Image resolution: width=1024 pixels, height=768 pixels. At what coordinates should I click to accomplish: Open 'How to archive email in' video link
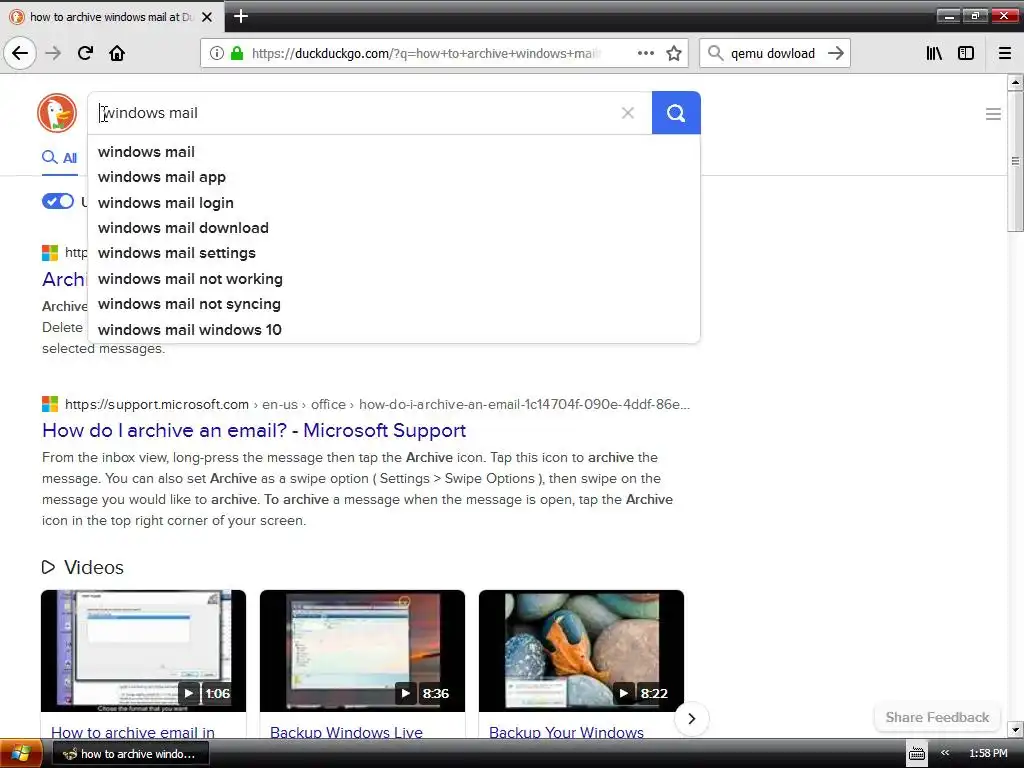point(133,732)
